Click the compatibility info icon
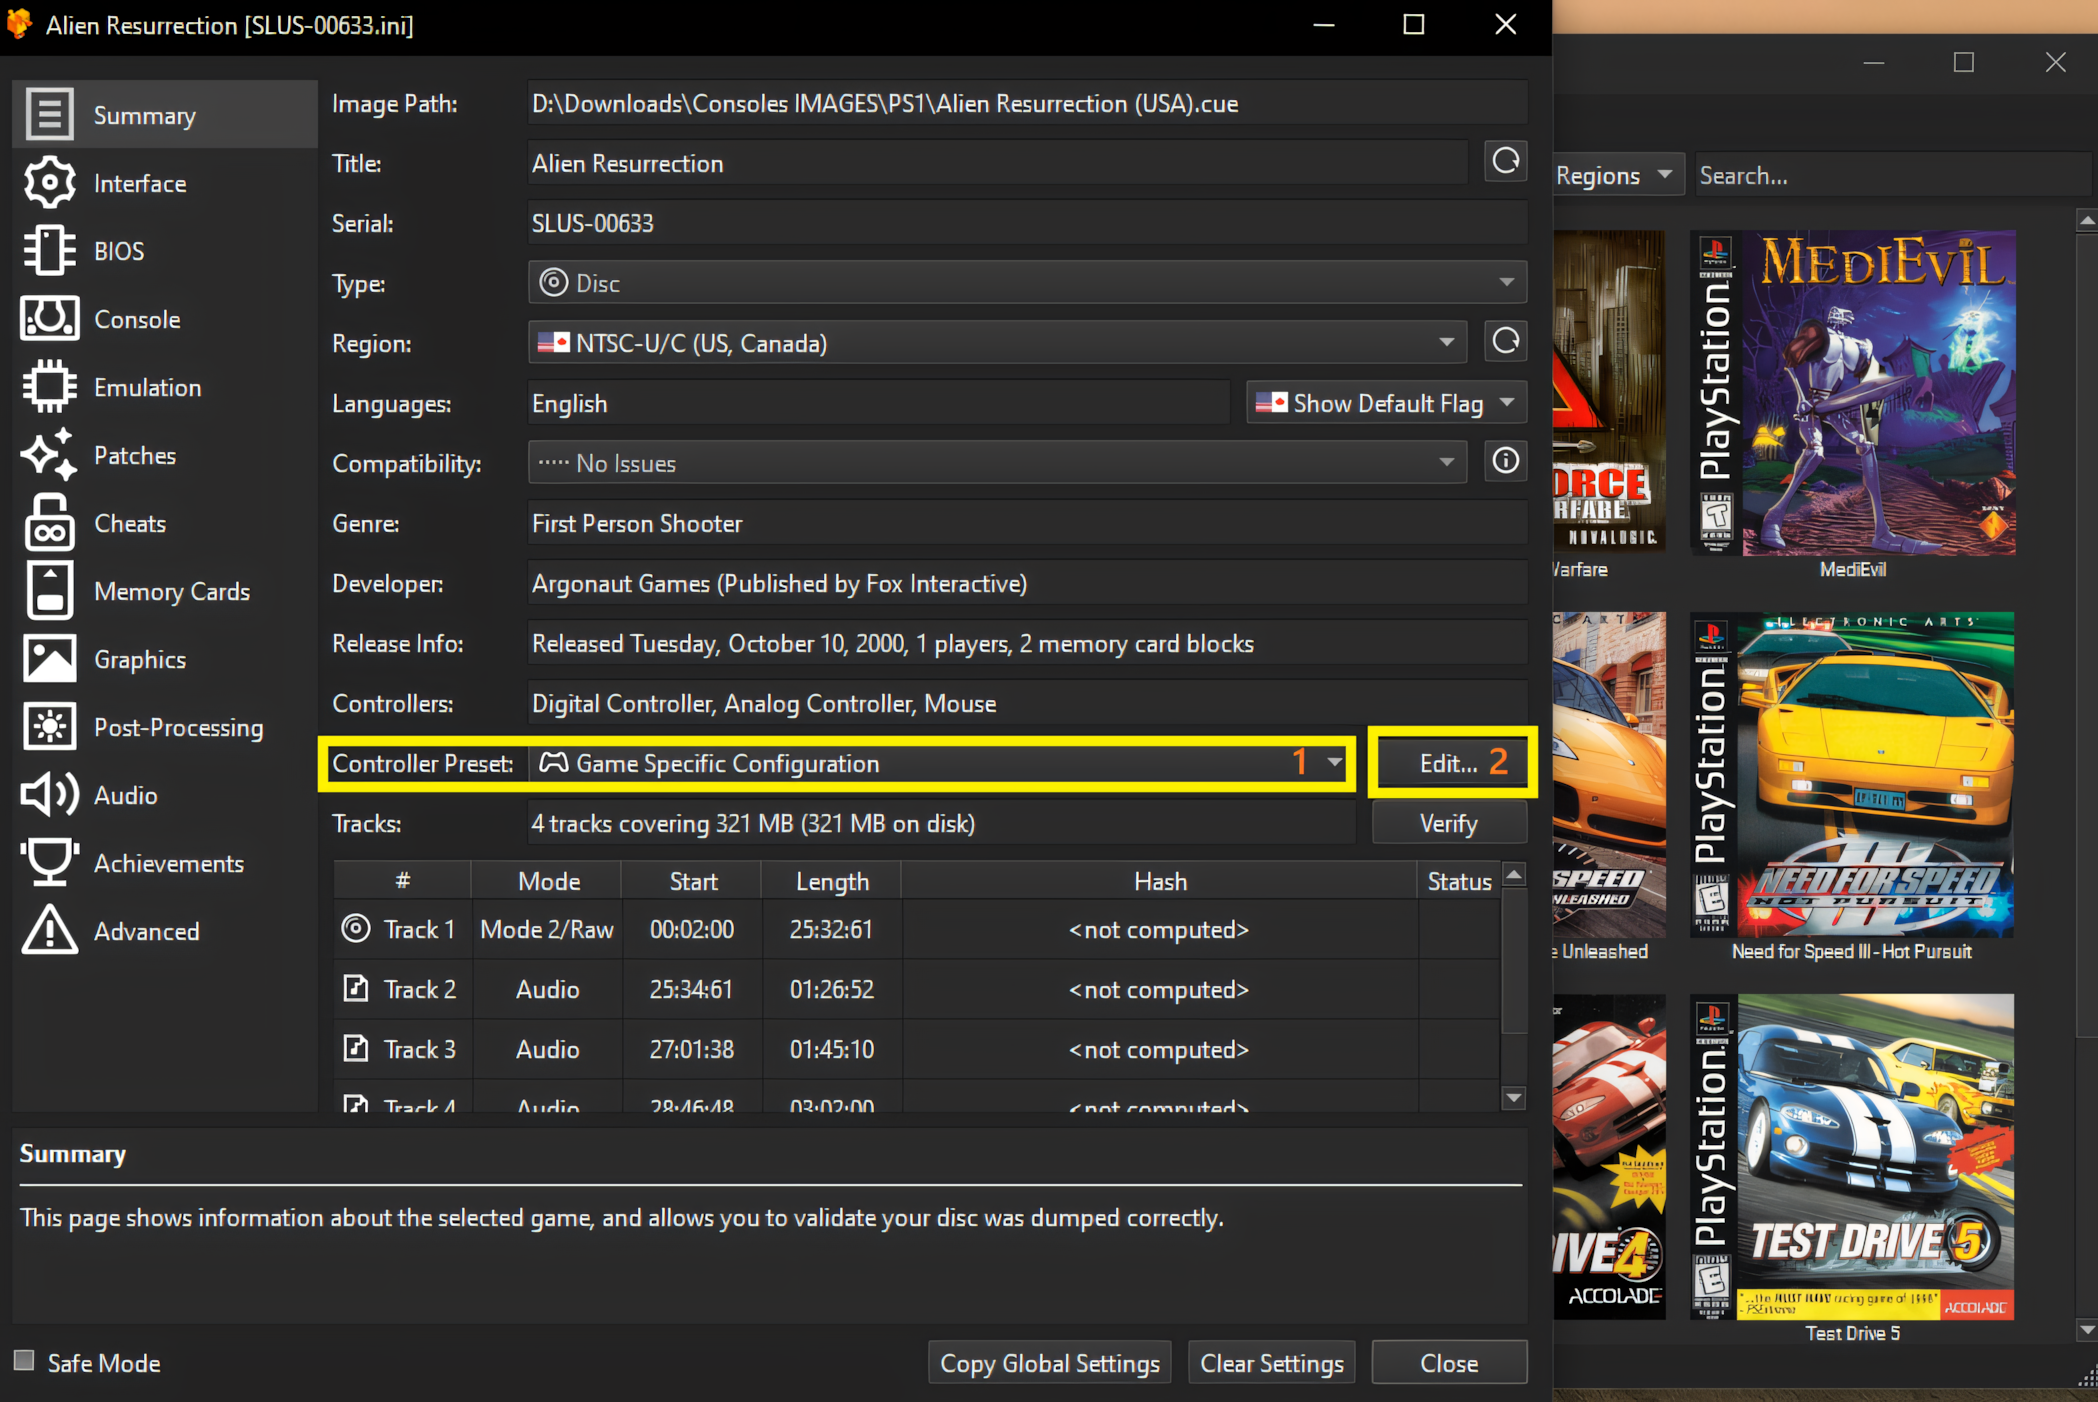This screenshot has height=1402, width=2098. [1505, 461]
